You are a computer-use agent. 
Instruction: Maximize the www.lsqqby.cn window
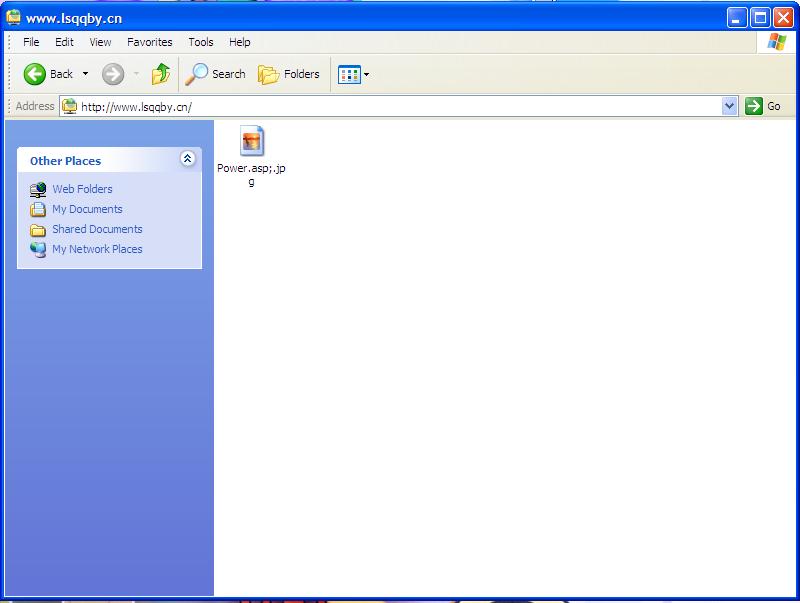(760, 18)
